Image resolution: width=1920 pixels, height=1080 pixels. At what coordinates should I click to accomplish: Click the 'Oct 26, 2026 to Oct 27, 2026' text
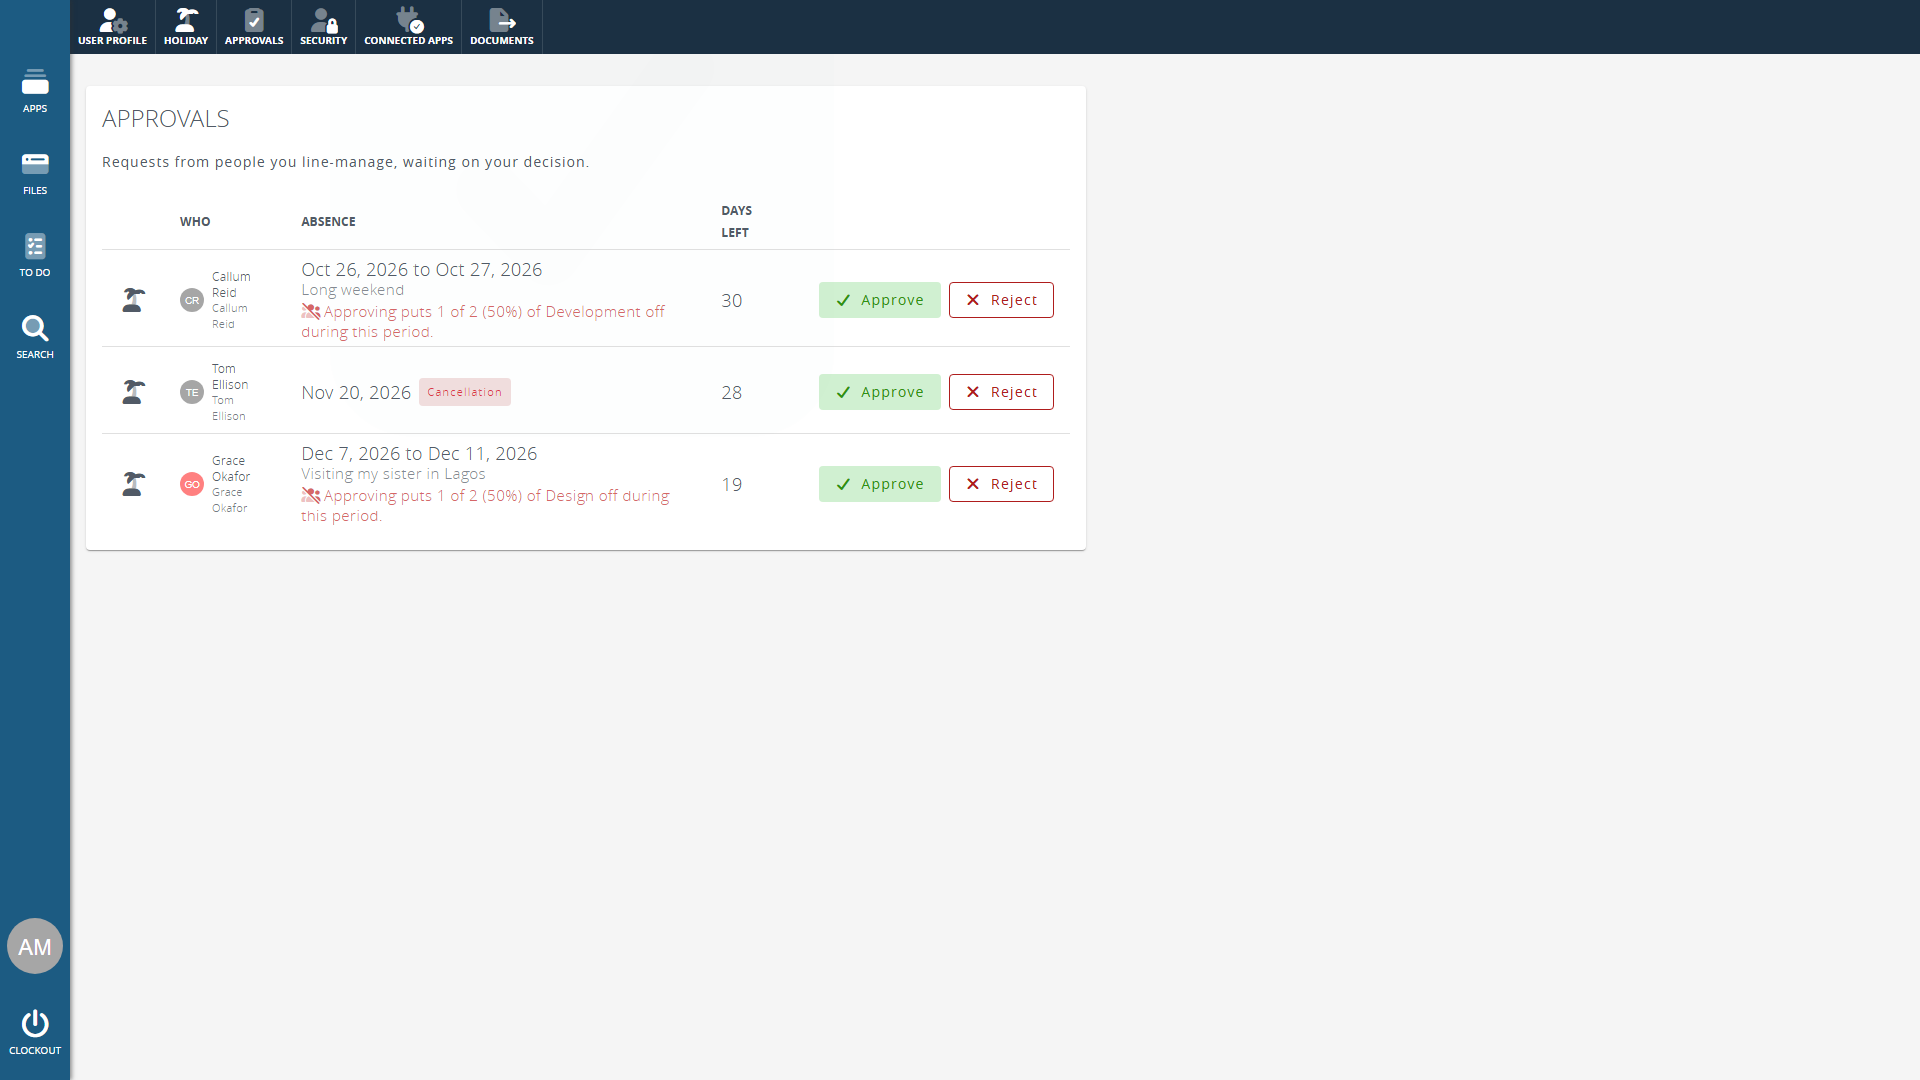pyautogui.click(x=422, y=270)
